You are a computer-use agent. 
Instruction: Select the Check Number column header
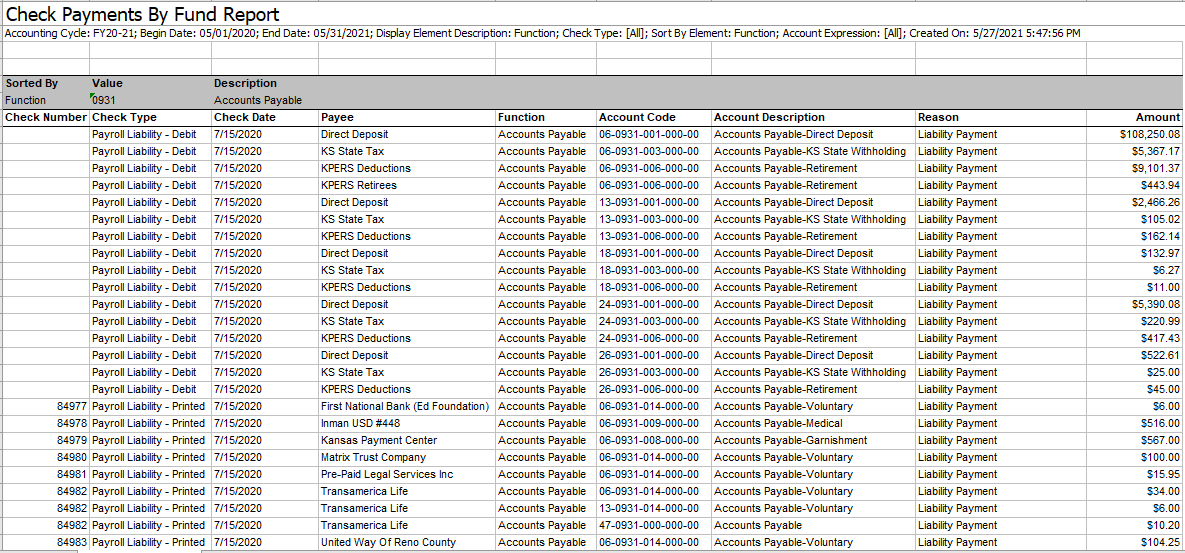tap(46, 117)
